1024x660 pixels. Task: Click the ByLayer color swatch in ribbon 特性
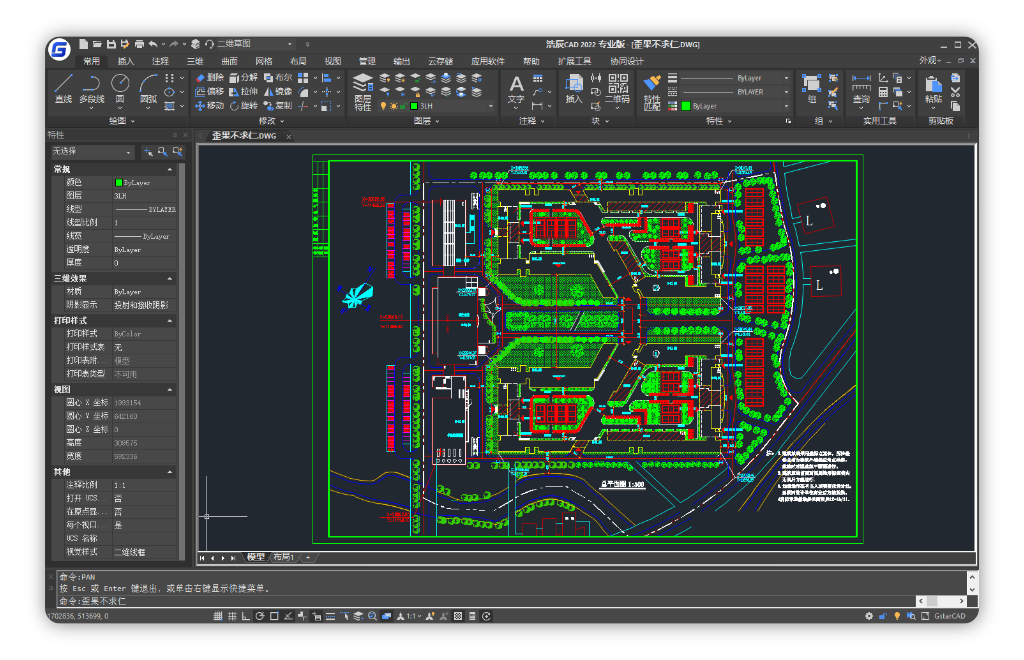[686, 106]
